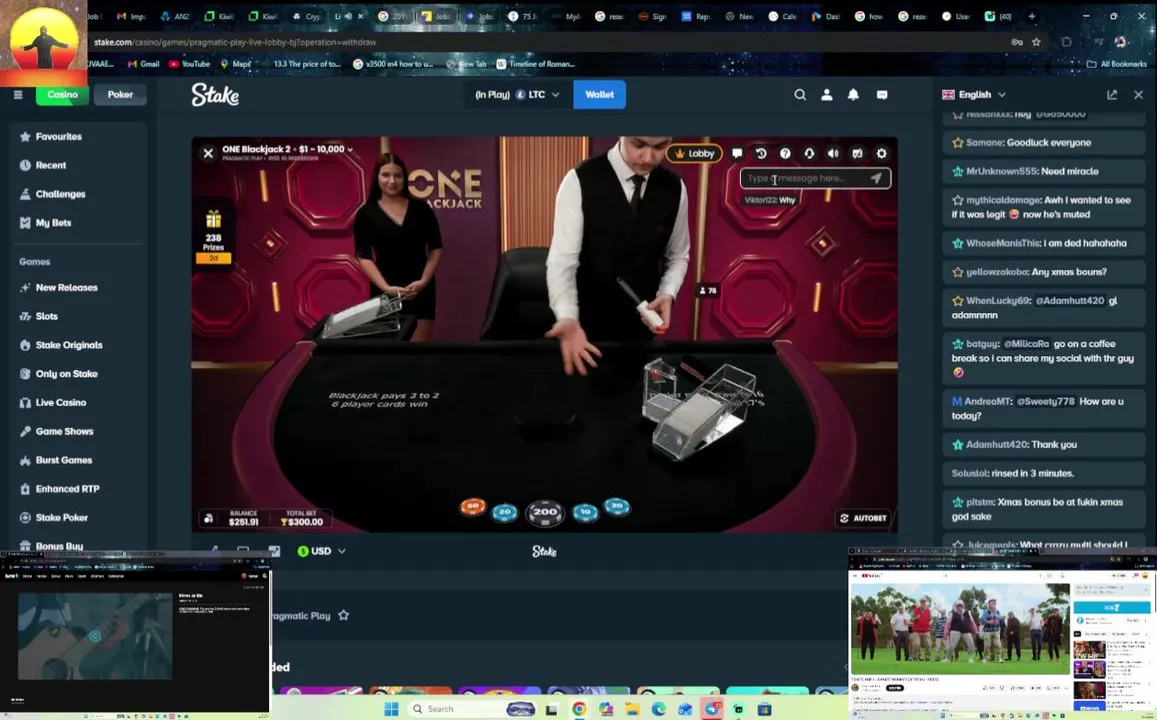Open the game help question mark icon
This screenshot has width=1157, height=720.
coord(785,153)
